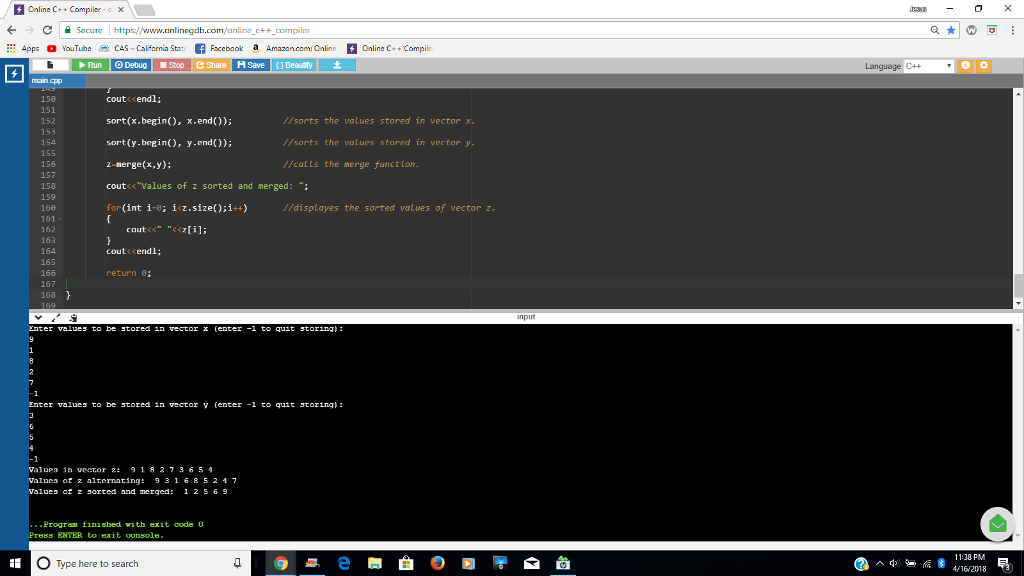This screenshot has width=1024, height=576.
Task: Open Microsoft Store from the taskbar
Action: coord(406,563)
